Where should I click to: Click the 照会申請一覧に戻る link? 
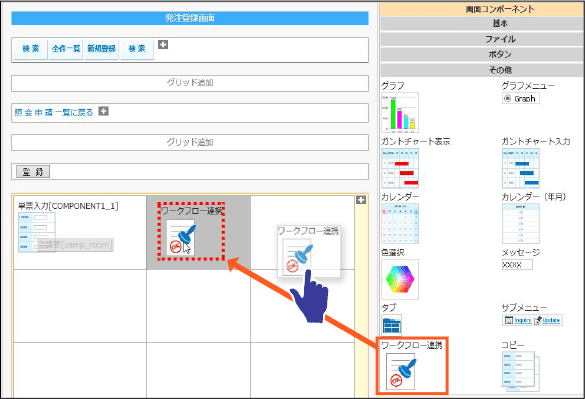pyautogui.click(x=53, y=112)
